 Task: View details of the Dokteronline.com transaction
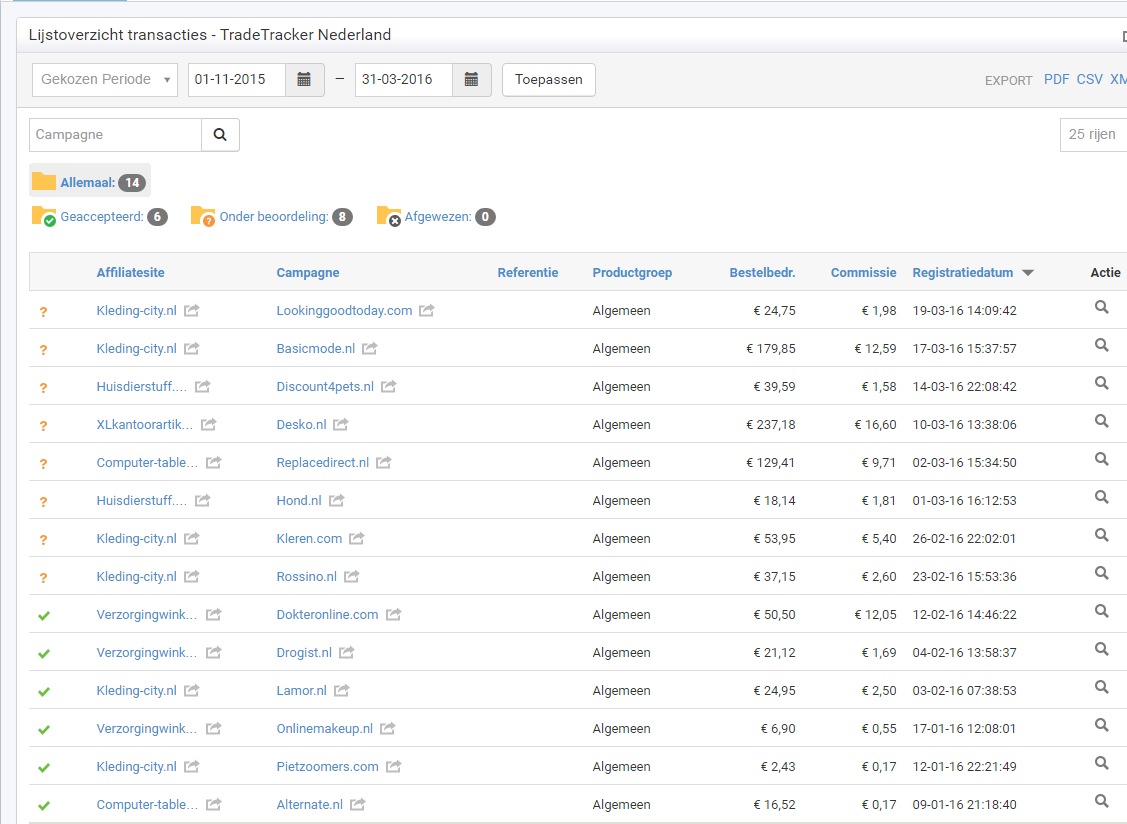tap(1101, 612)
